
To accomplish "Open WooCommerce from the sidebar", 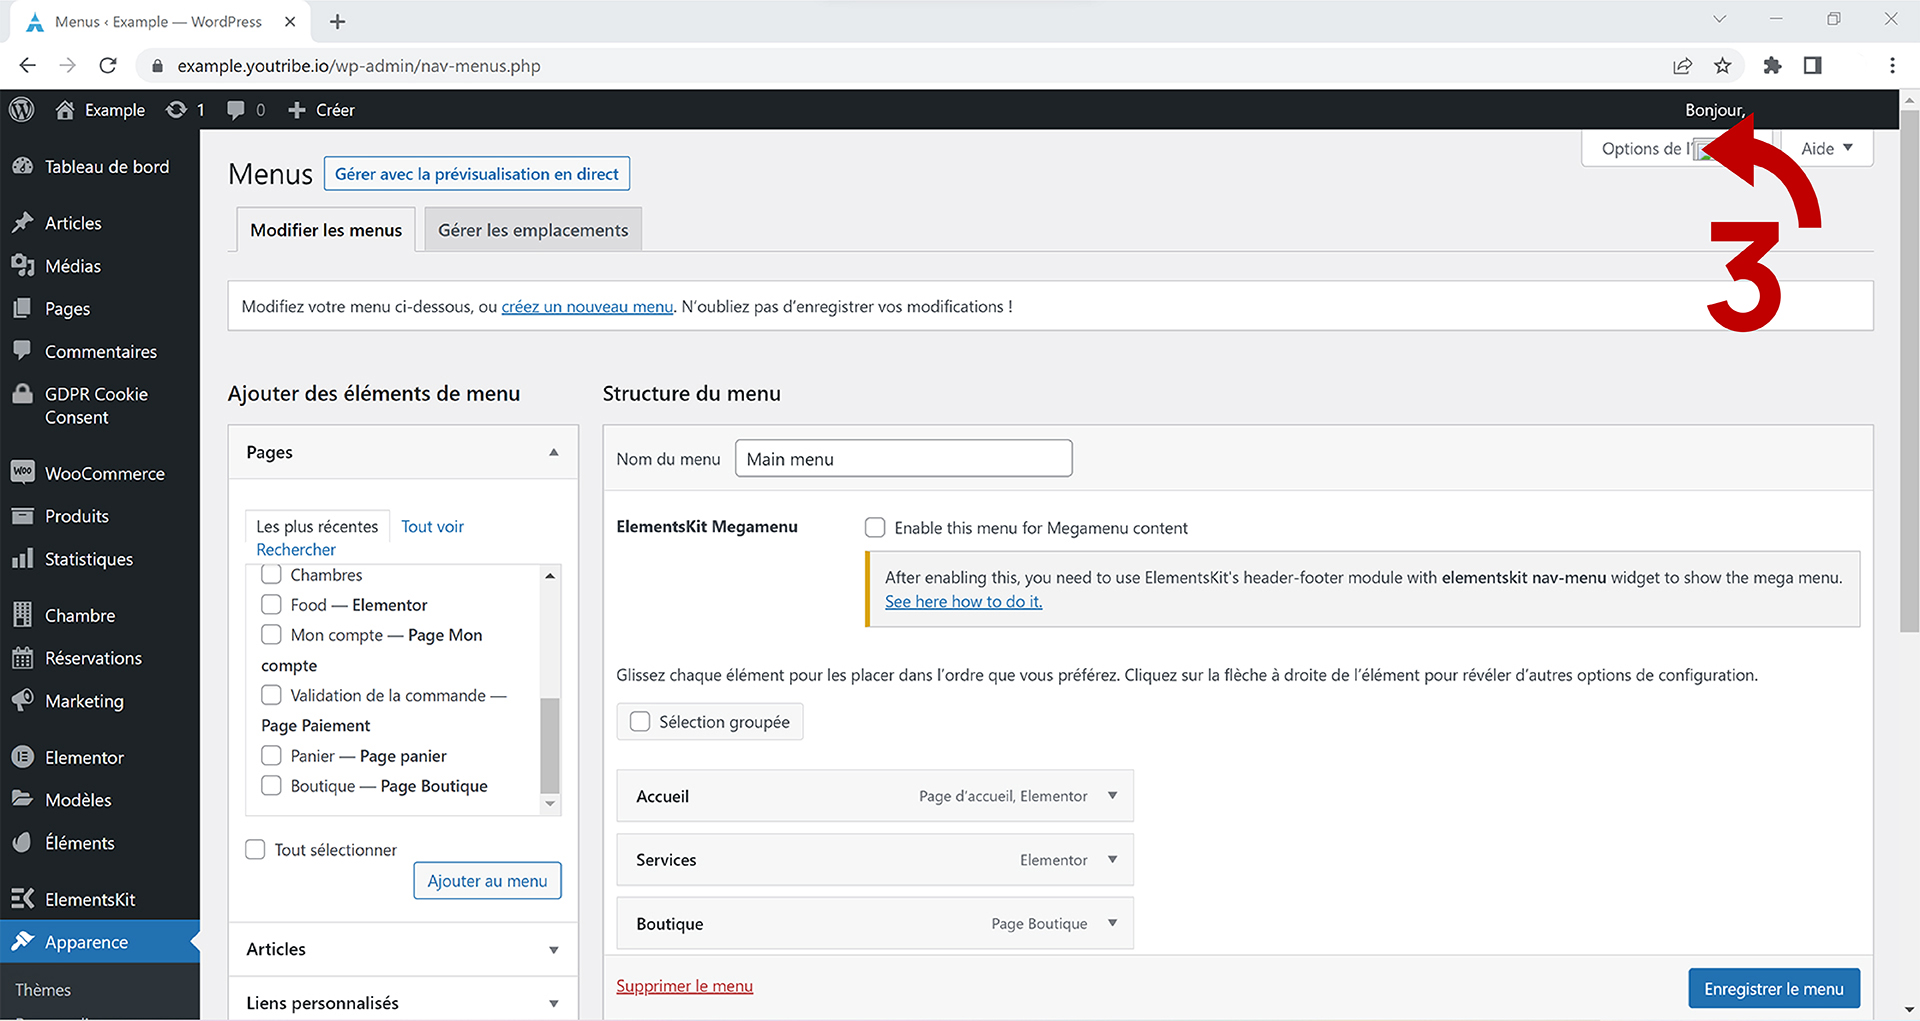I will click(x=104, y=473).
